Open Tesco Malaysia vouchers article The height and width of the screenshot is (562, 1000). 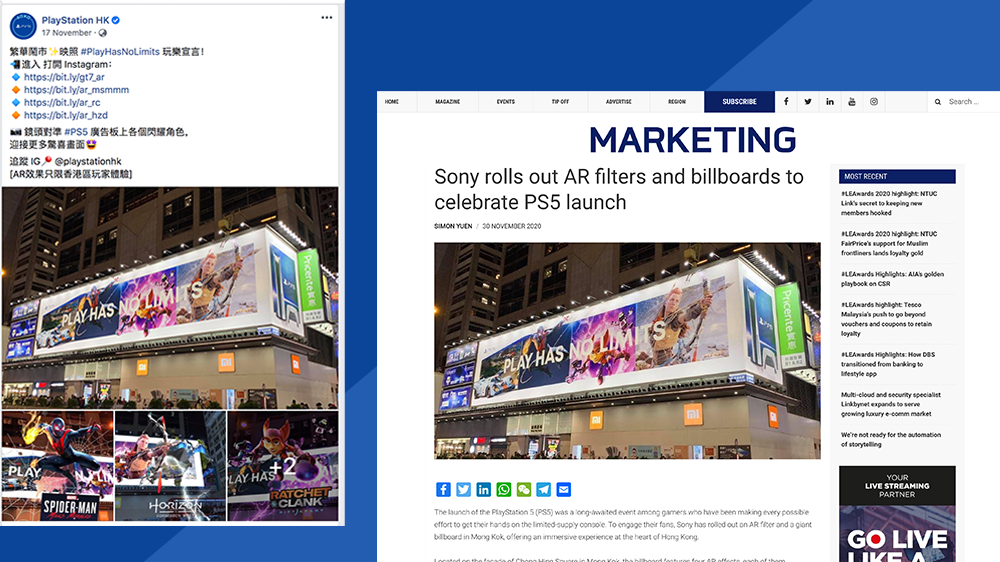[886, 319]
